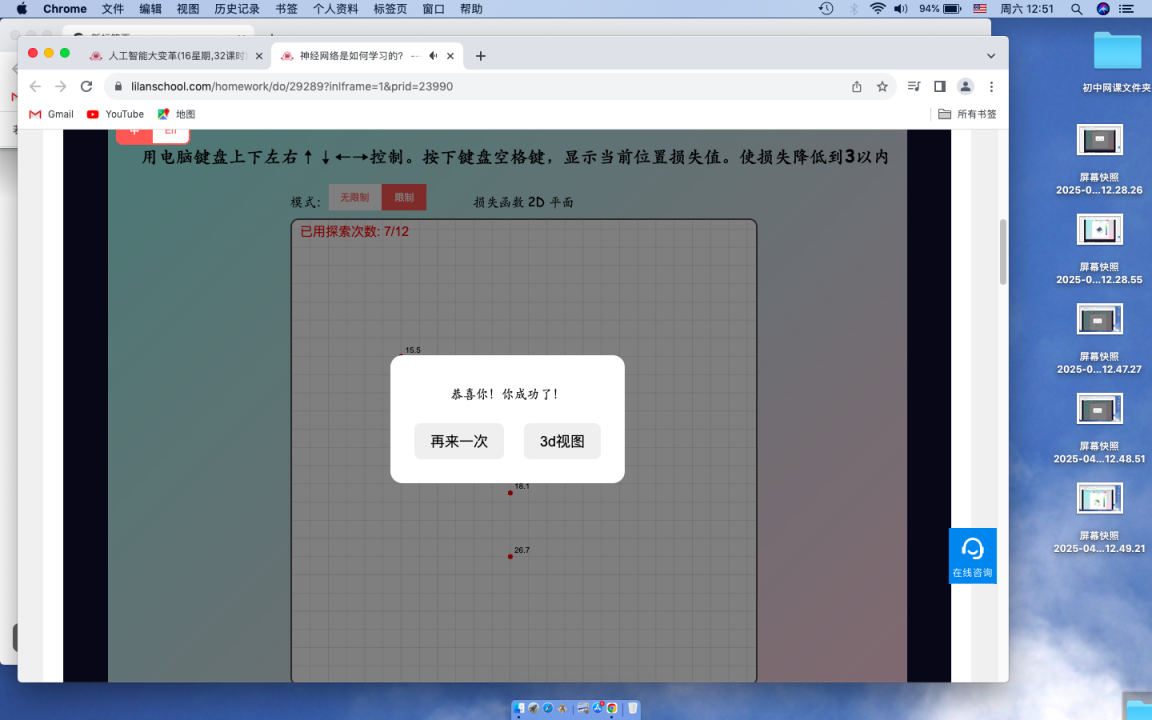Click the Chrome reload page icon
The width and height of the screenshot is (1152, 720).
87,87
